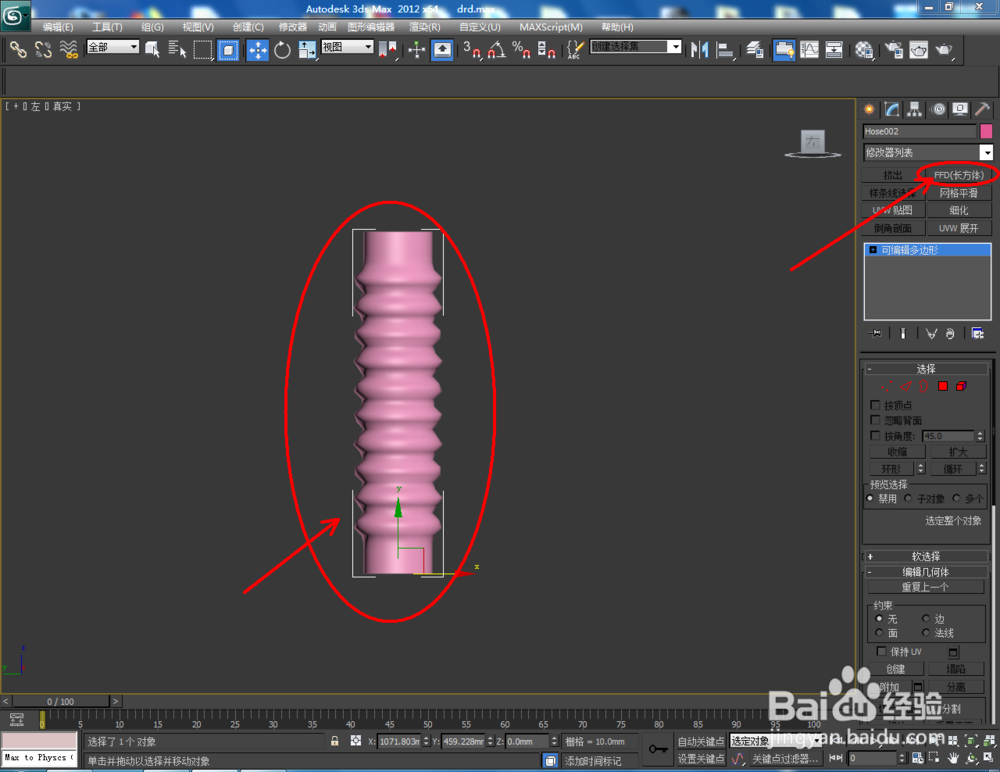This screenshot has width=1000, height=772.
Task: Select the 边 constraint radio button
Action: tap(925, 618)
